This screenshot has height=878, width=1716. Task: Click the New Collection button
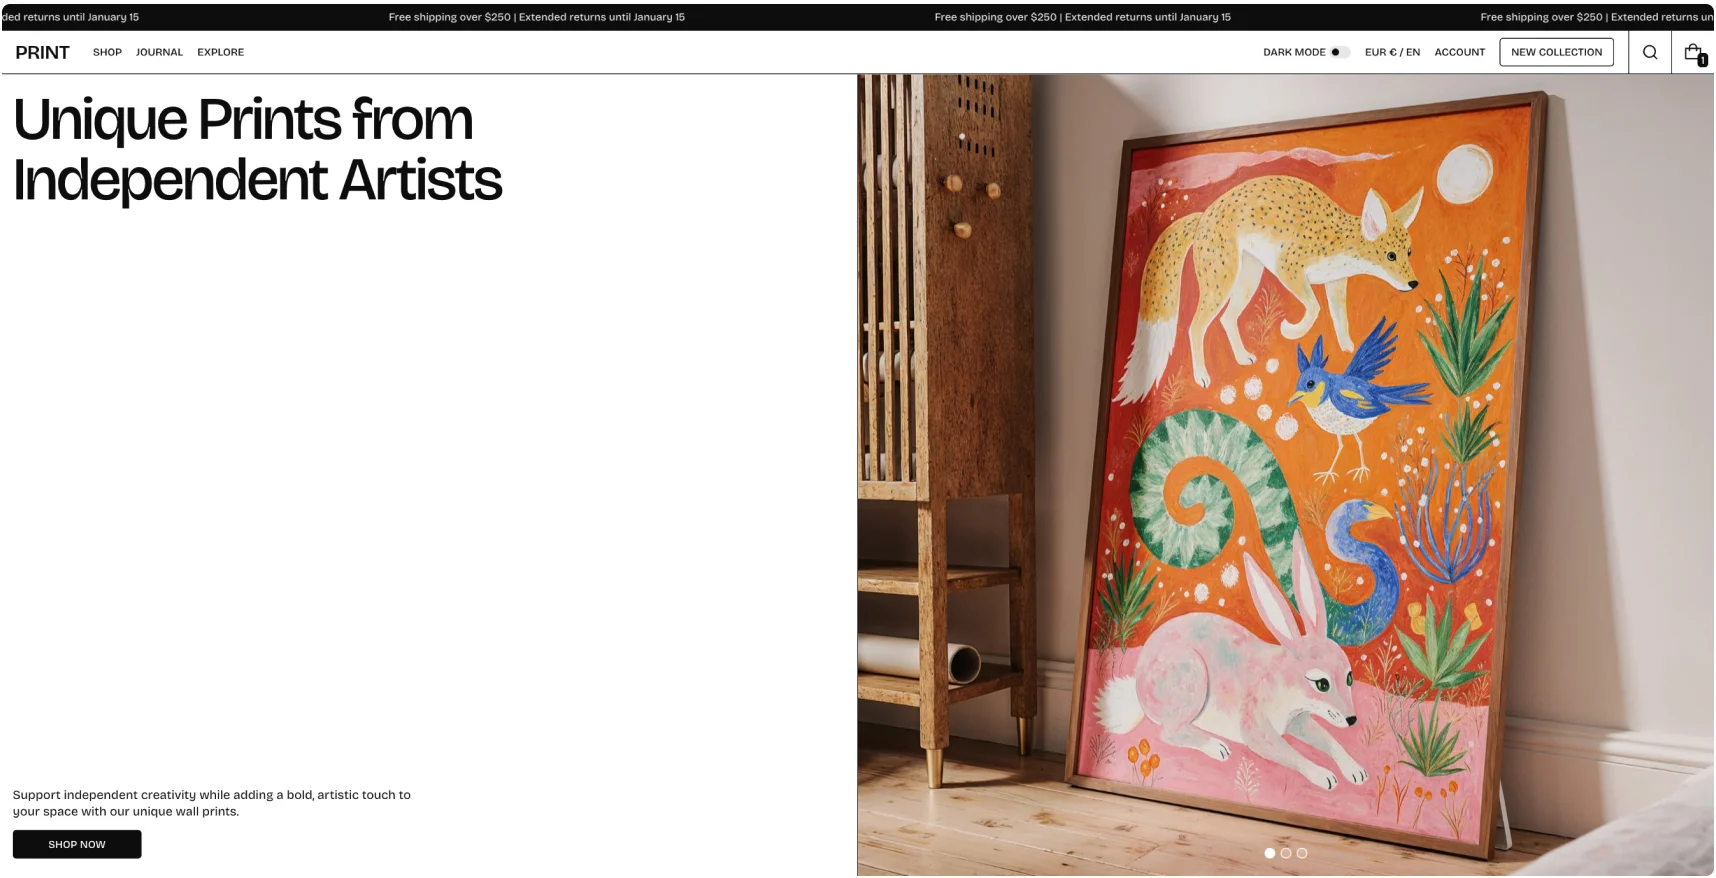pos(1556,52)
